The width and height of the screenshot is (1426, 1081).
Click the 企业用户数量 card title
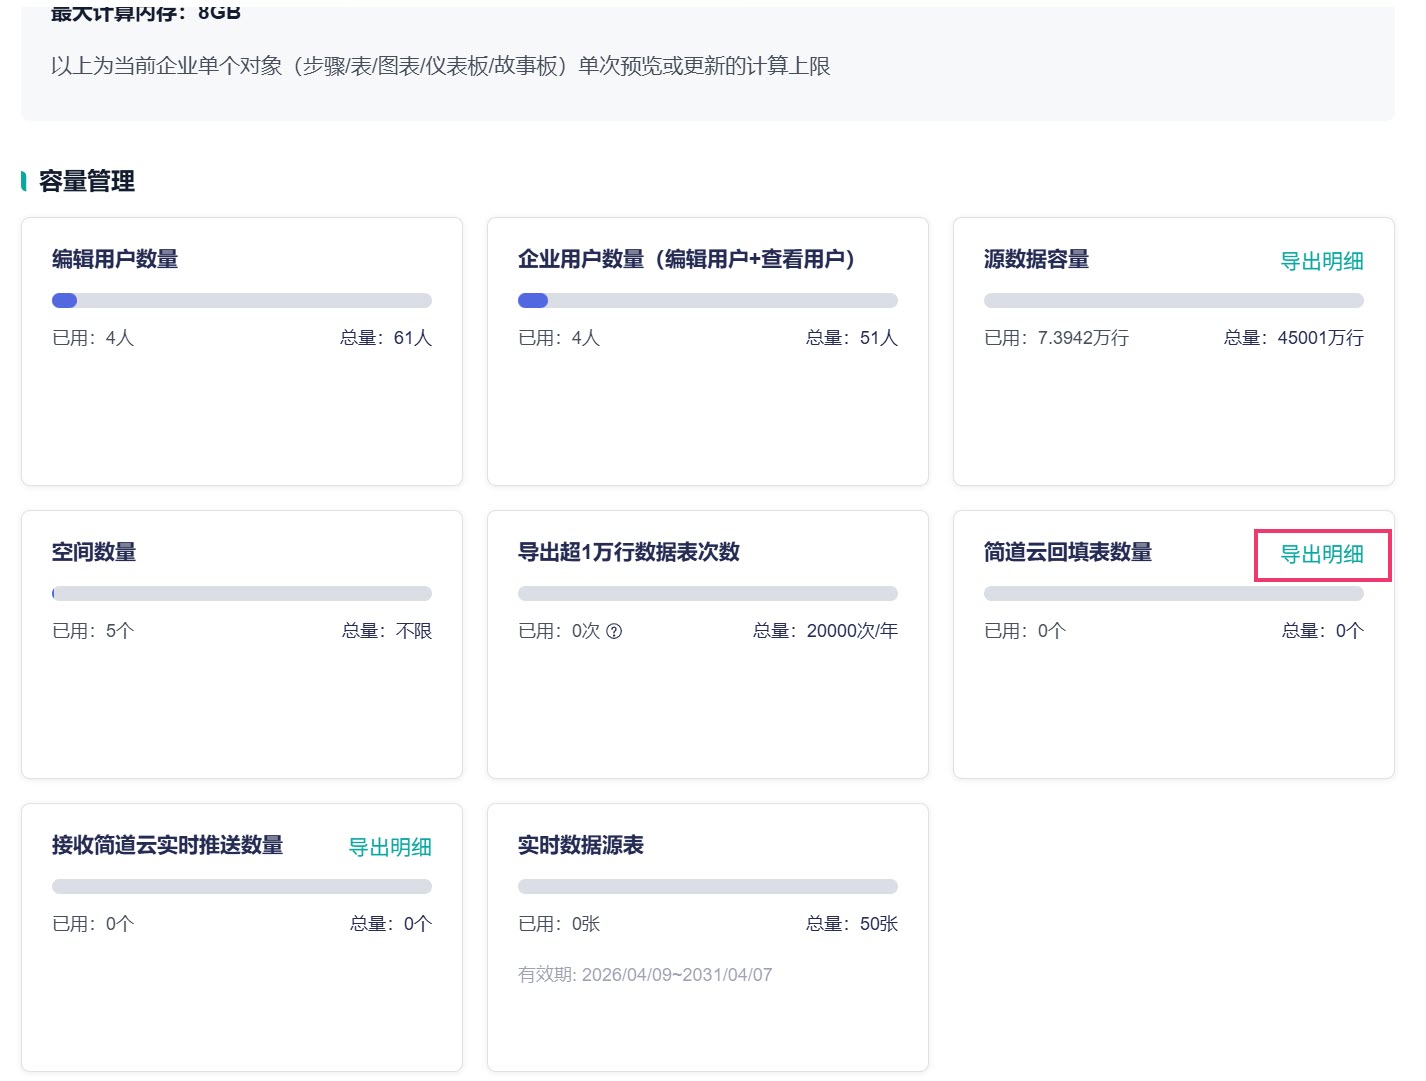[687, 259]
